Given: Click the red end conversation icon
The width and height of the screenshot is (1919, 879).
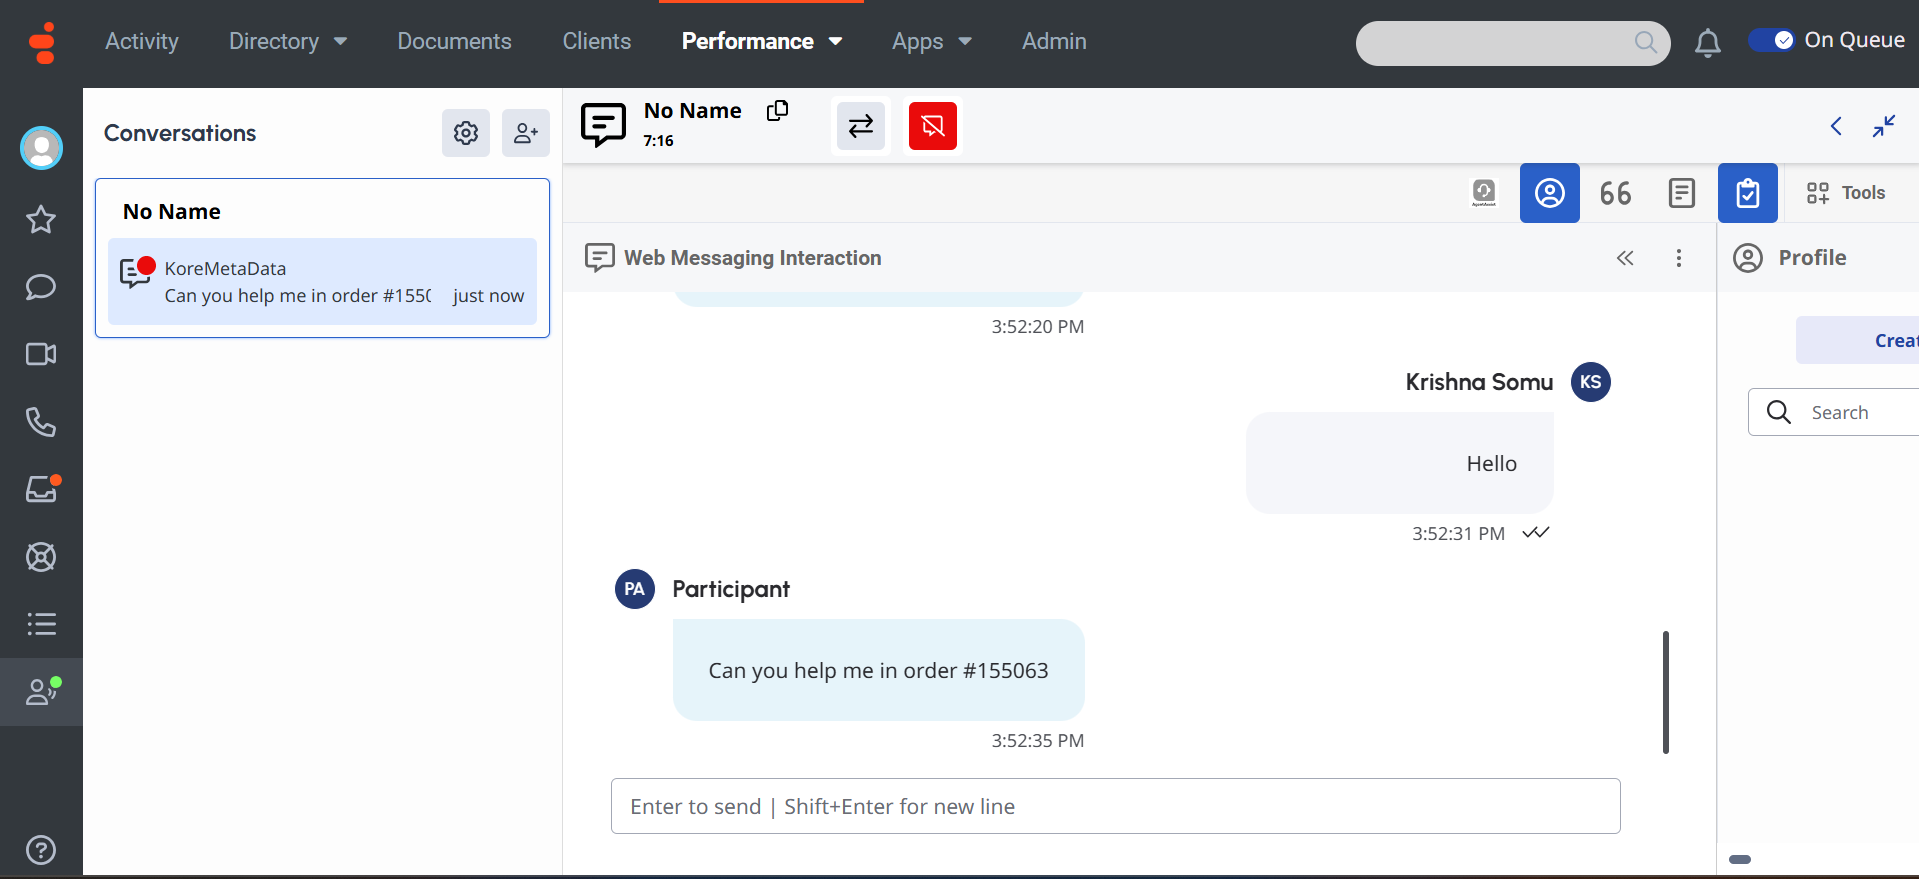Looking at the screenshot, I should (932, 126).
